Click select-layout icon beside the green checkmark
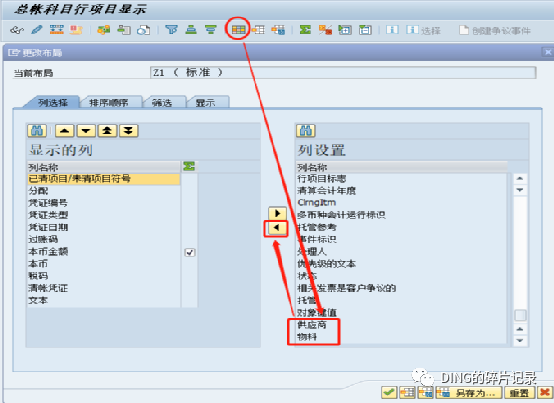The height and width of the screenshot is (403, 554). click(407, 392)
